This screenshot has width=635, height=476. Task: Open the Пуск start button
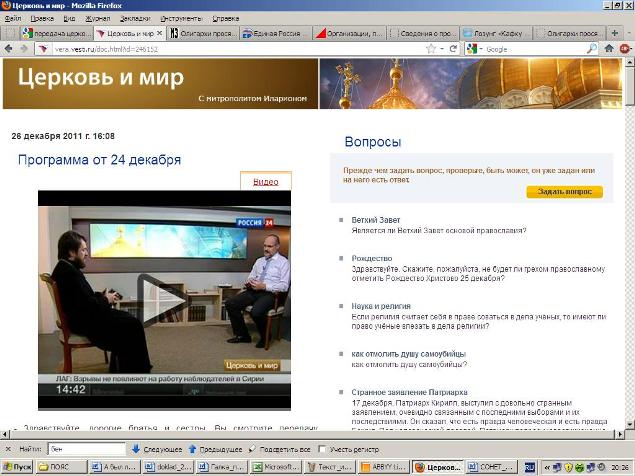pyautogui.click(x=18, y=467)
